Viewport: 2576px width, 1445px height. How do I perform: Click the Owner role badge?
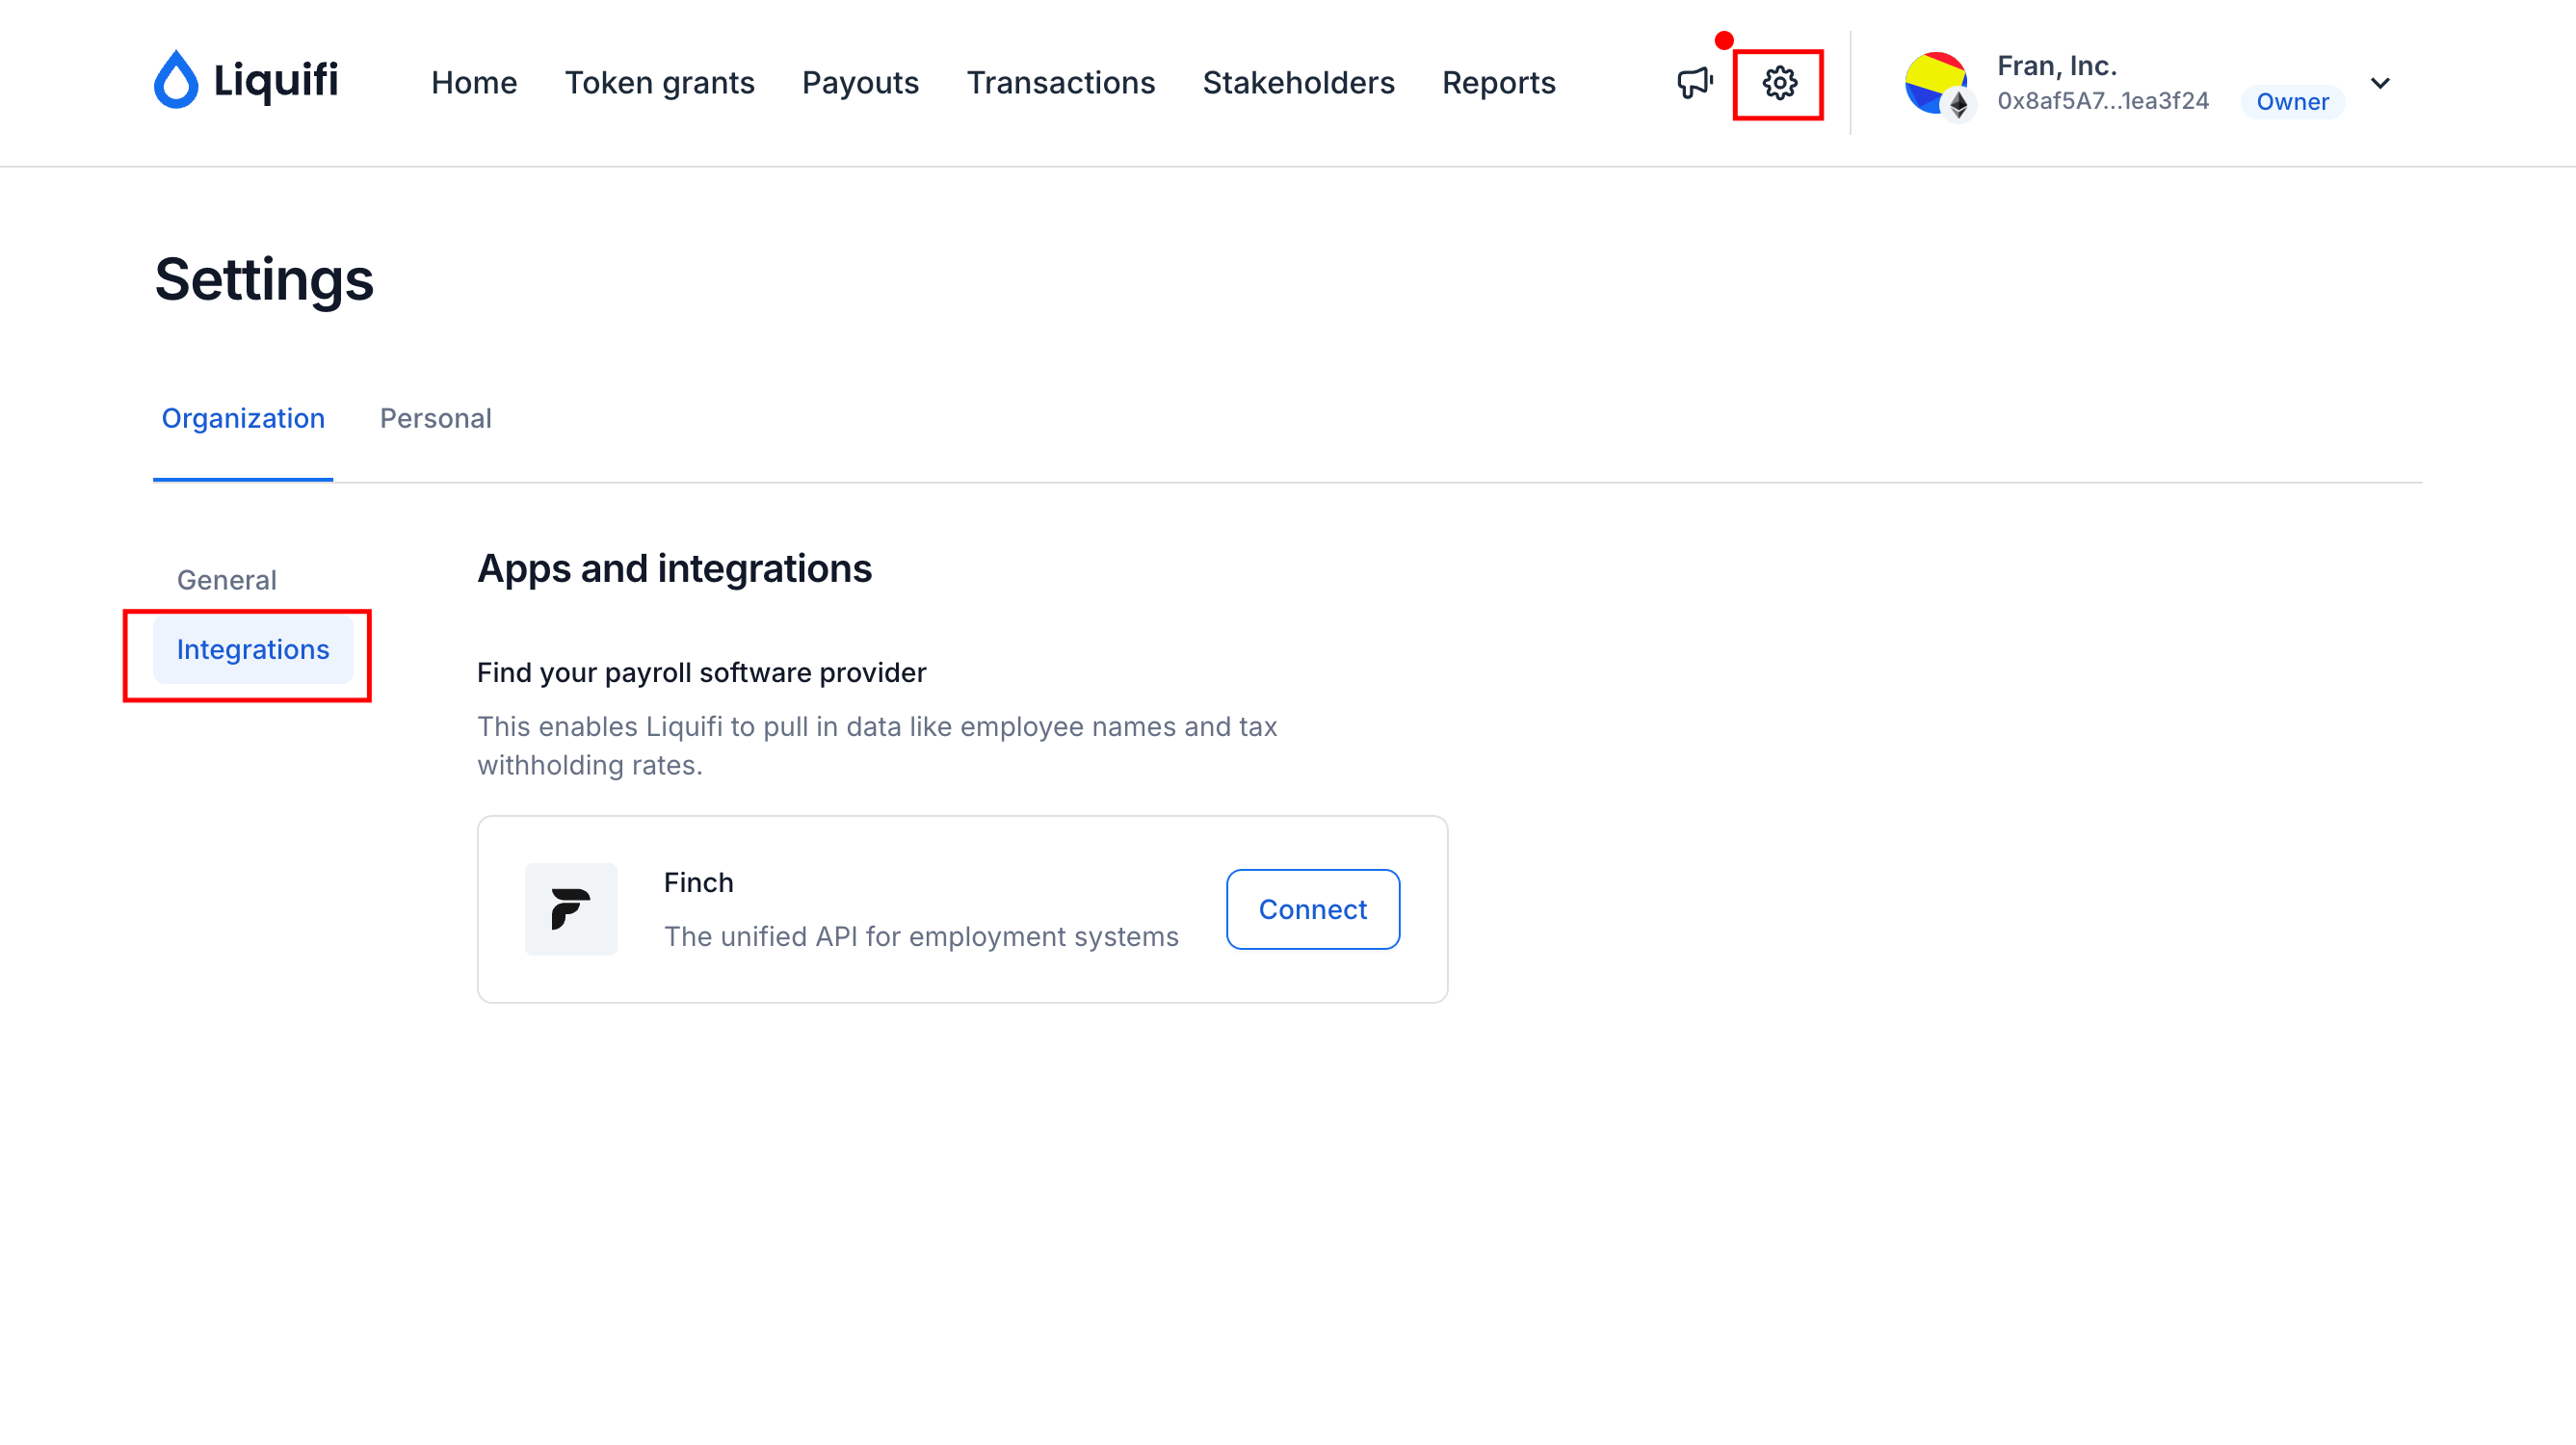pos(2292,102)
